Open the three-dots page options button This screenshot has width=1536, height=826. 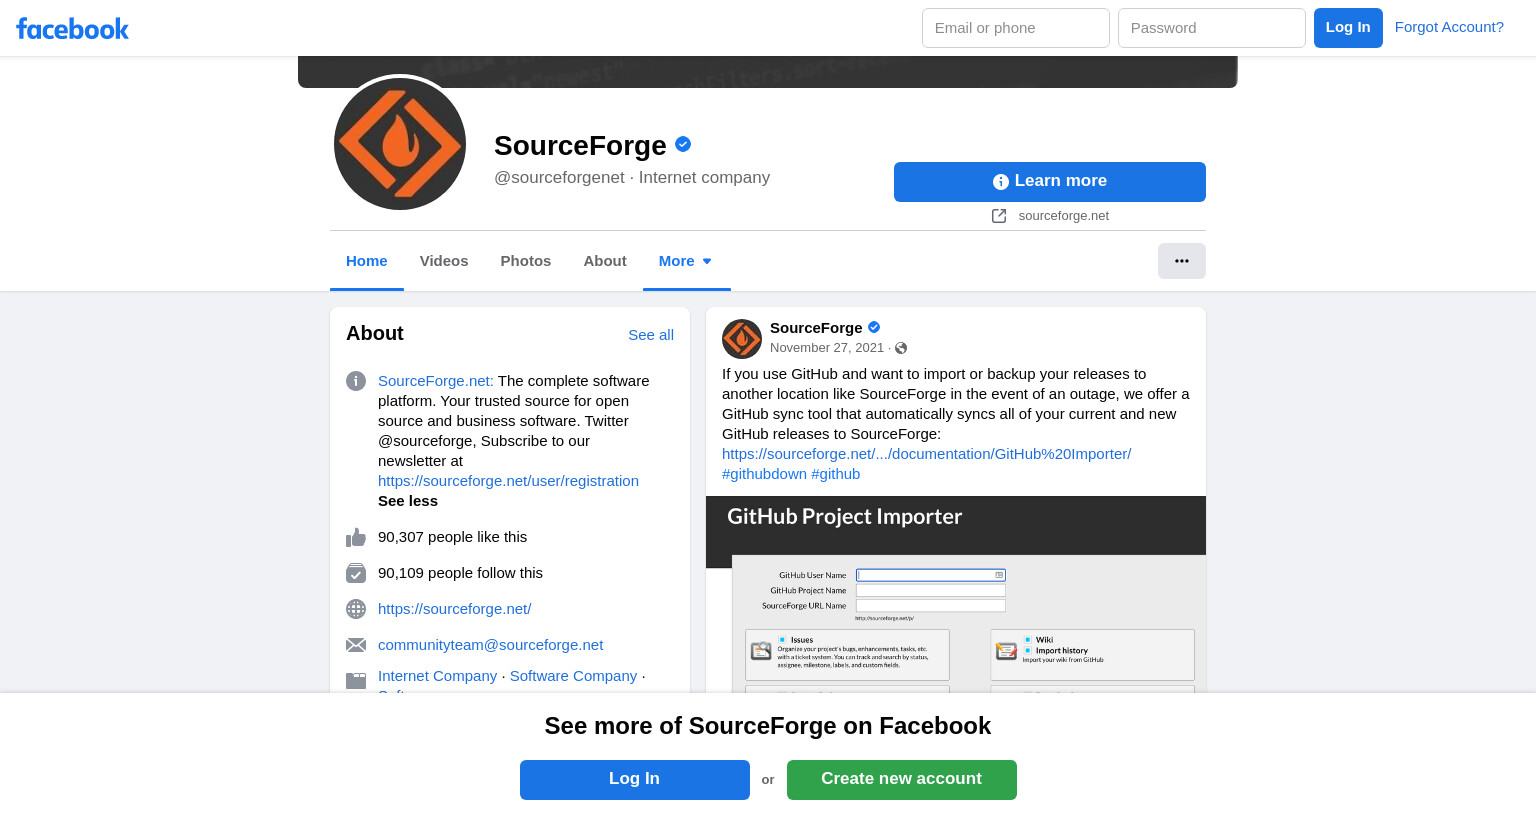(1182, 261)
